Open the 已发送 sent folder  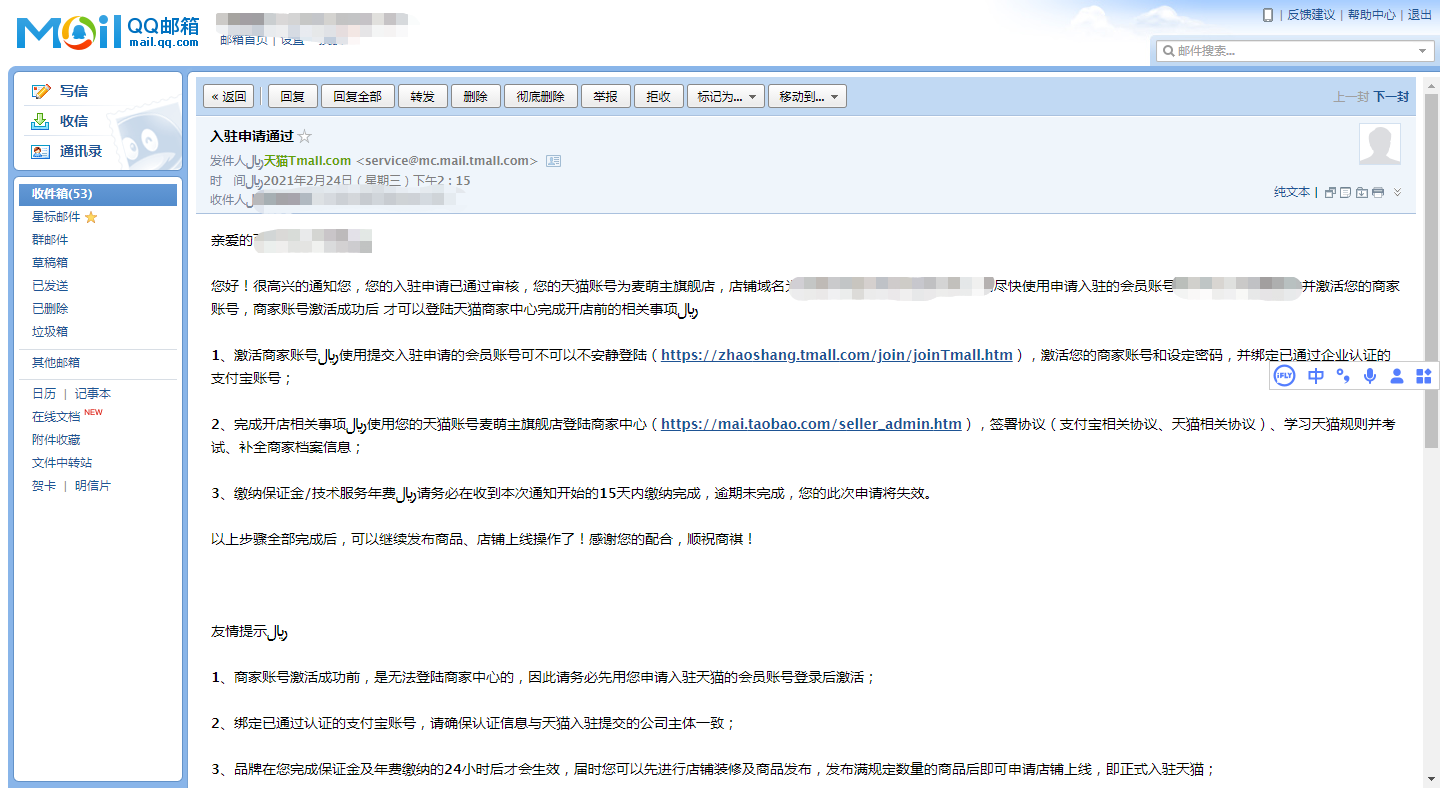point(50,286)
